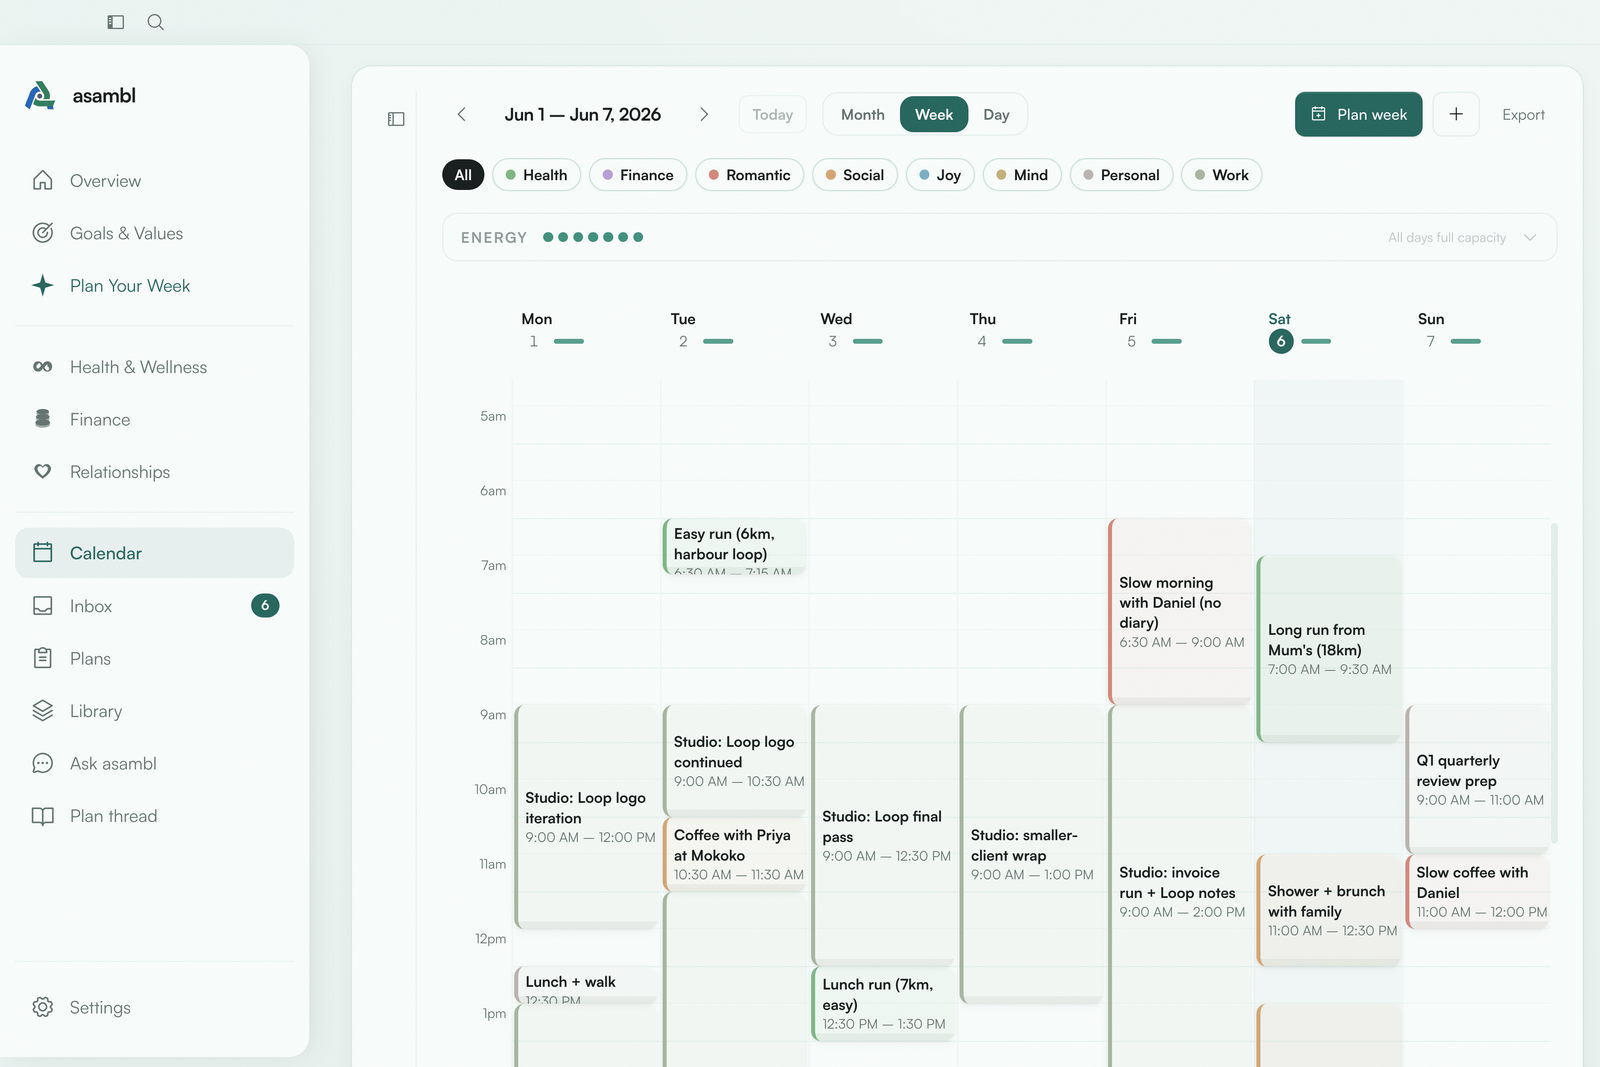This screenshot has height=1067, width=1600.
Task: Open Goals & Values target icon
Action: coord(42,233)
